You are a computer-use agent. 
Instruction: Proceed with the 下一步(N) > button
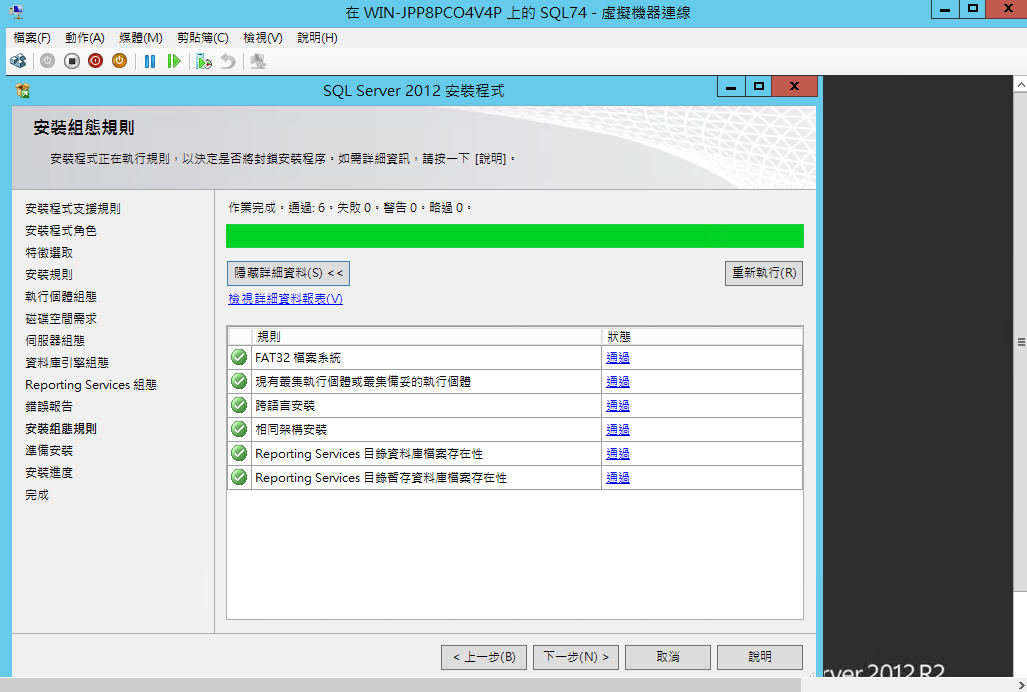(576, 657)
